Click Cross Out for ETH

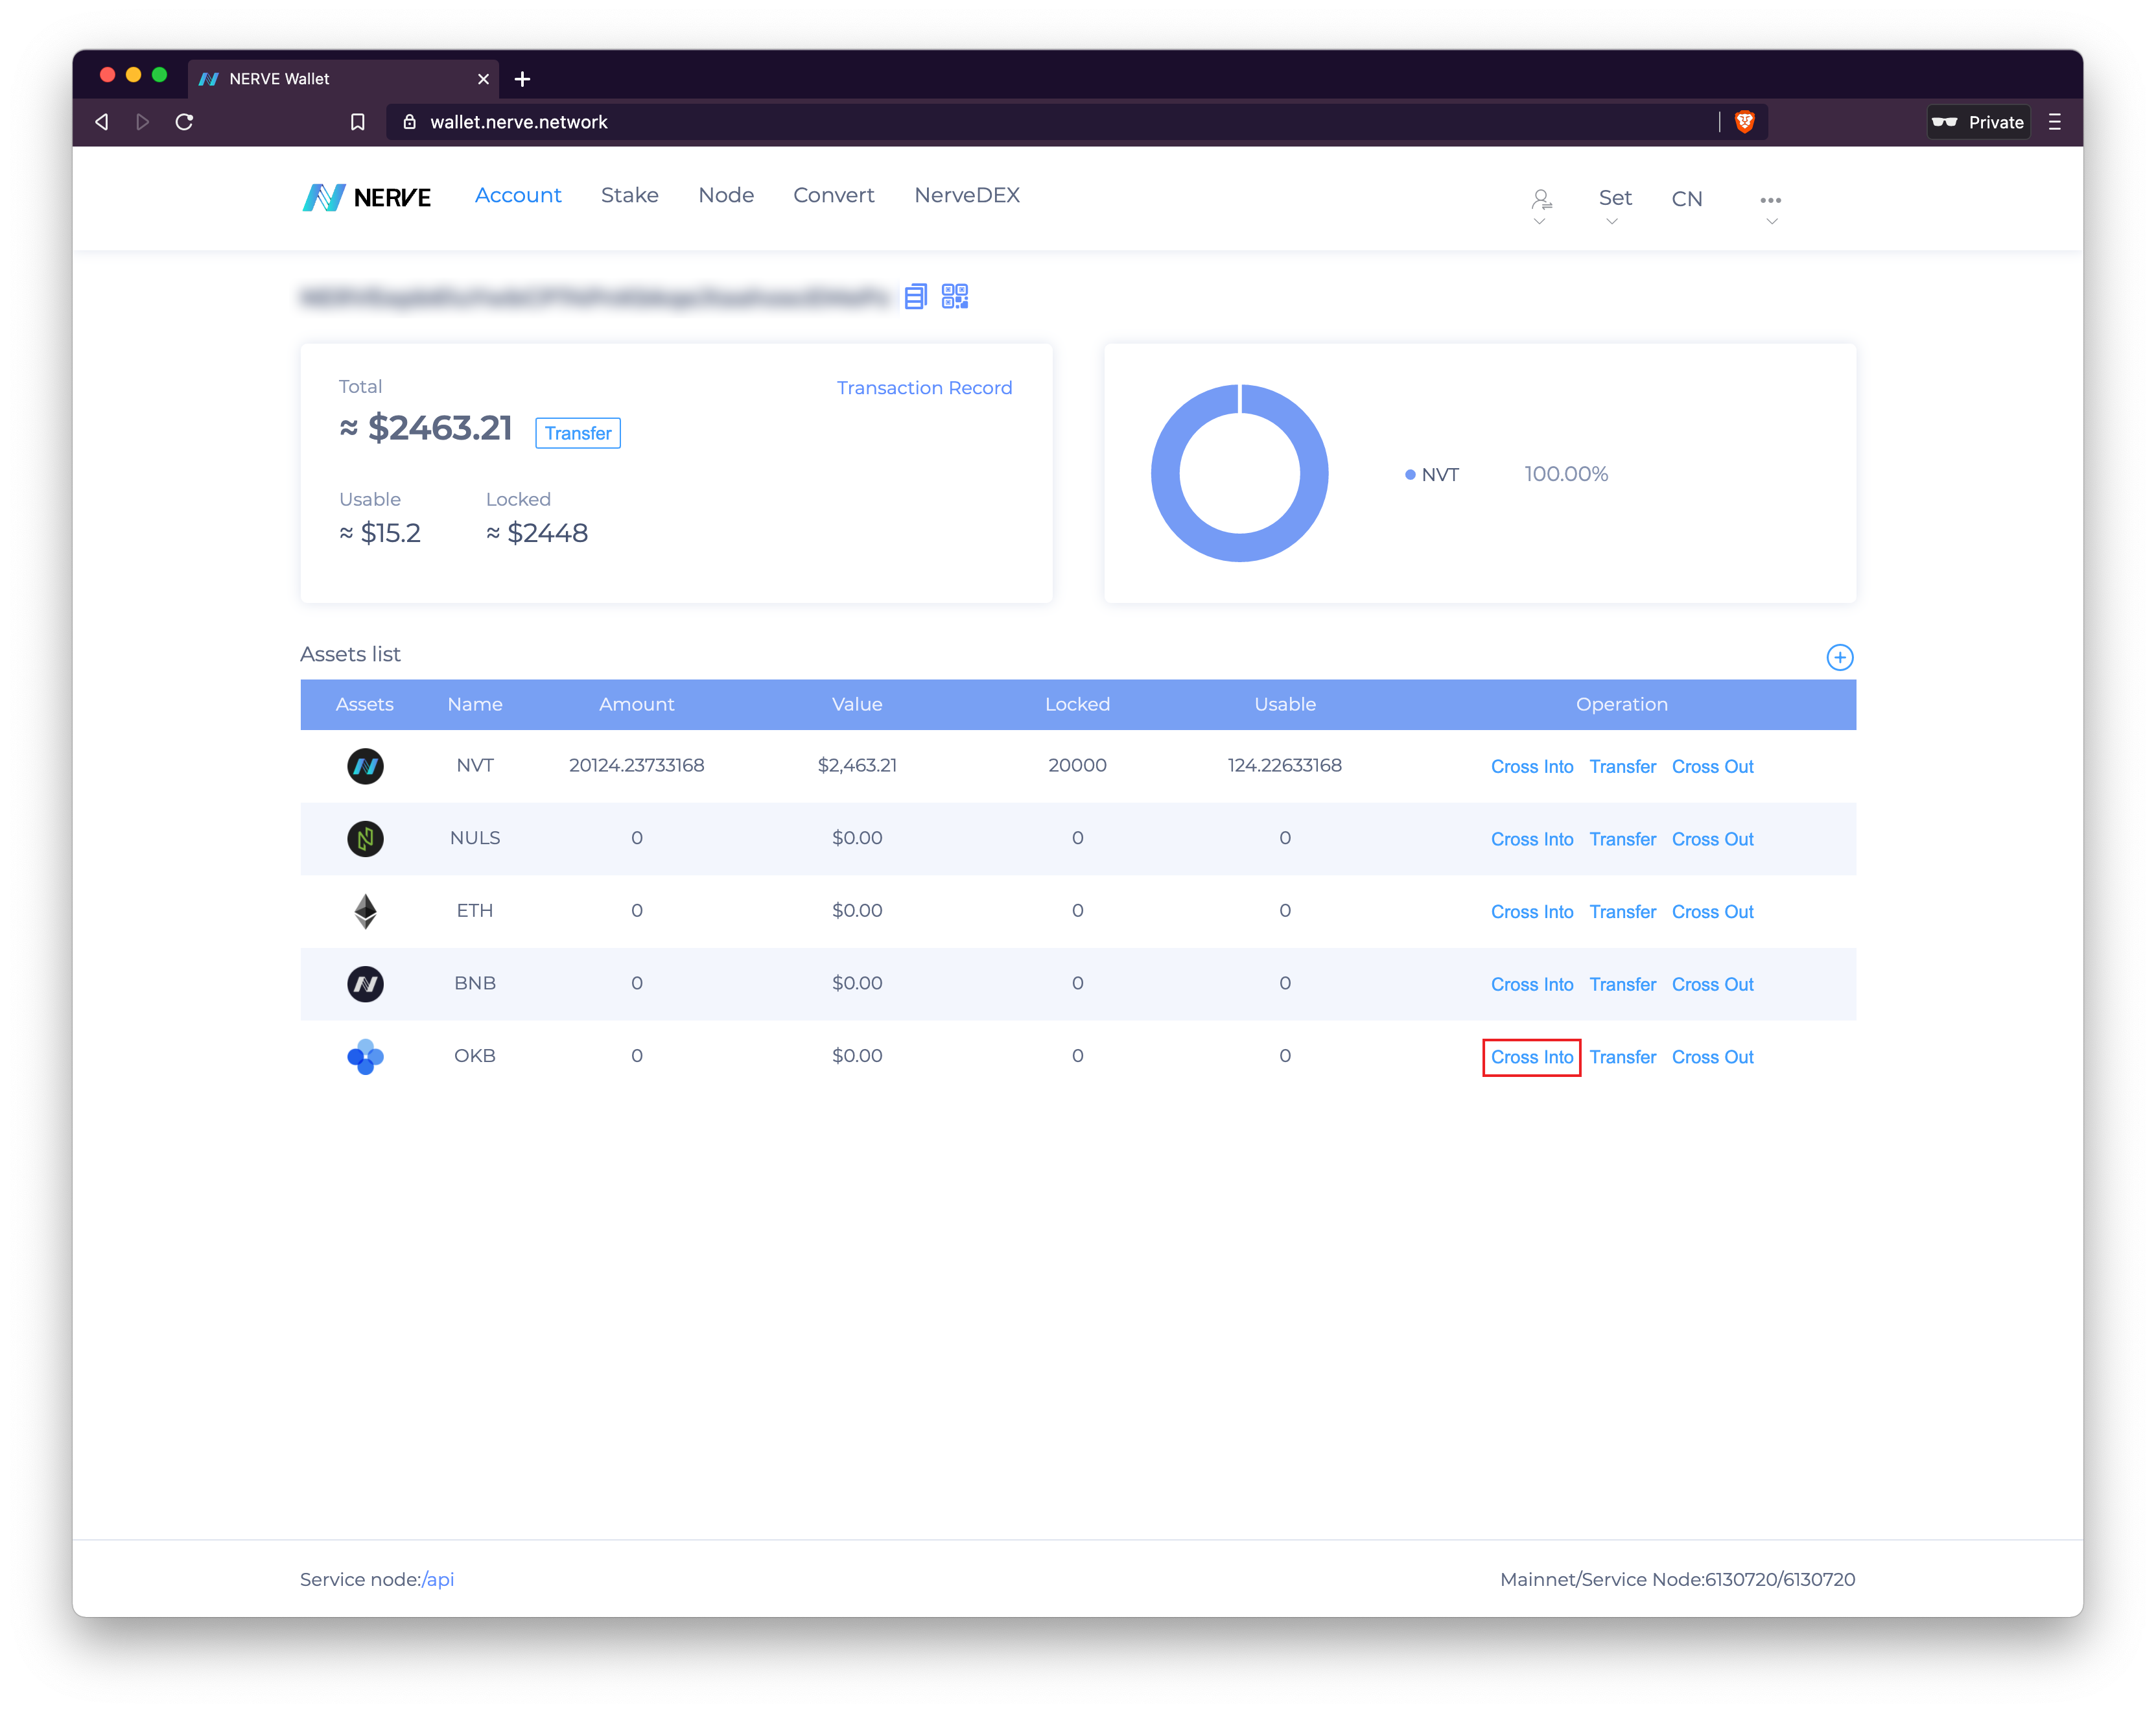[1712, 912]
